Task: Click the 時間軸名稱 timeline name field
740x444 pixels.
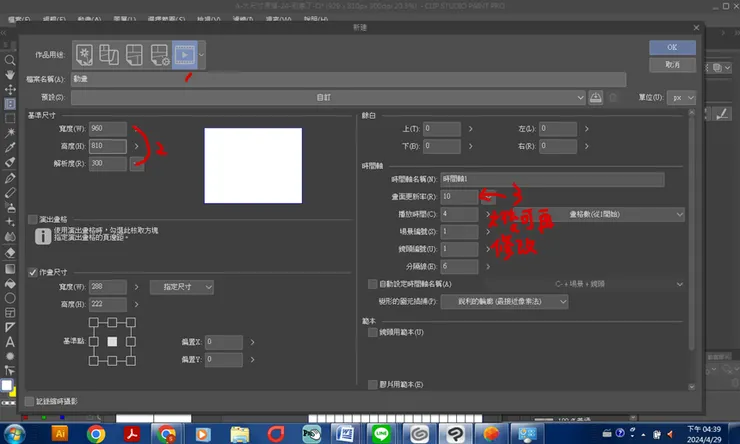Action: 552,179
